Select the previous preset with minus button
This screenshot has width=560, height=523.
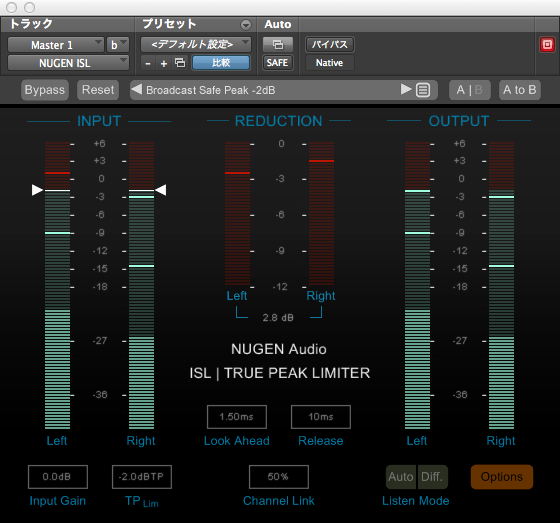[148, 64]
